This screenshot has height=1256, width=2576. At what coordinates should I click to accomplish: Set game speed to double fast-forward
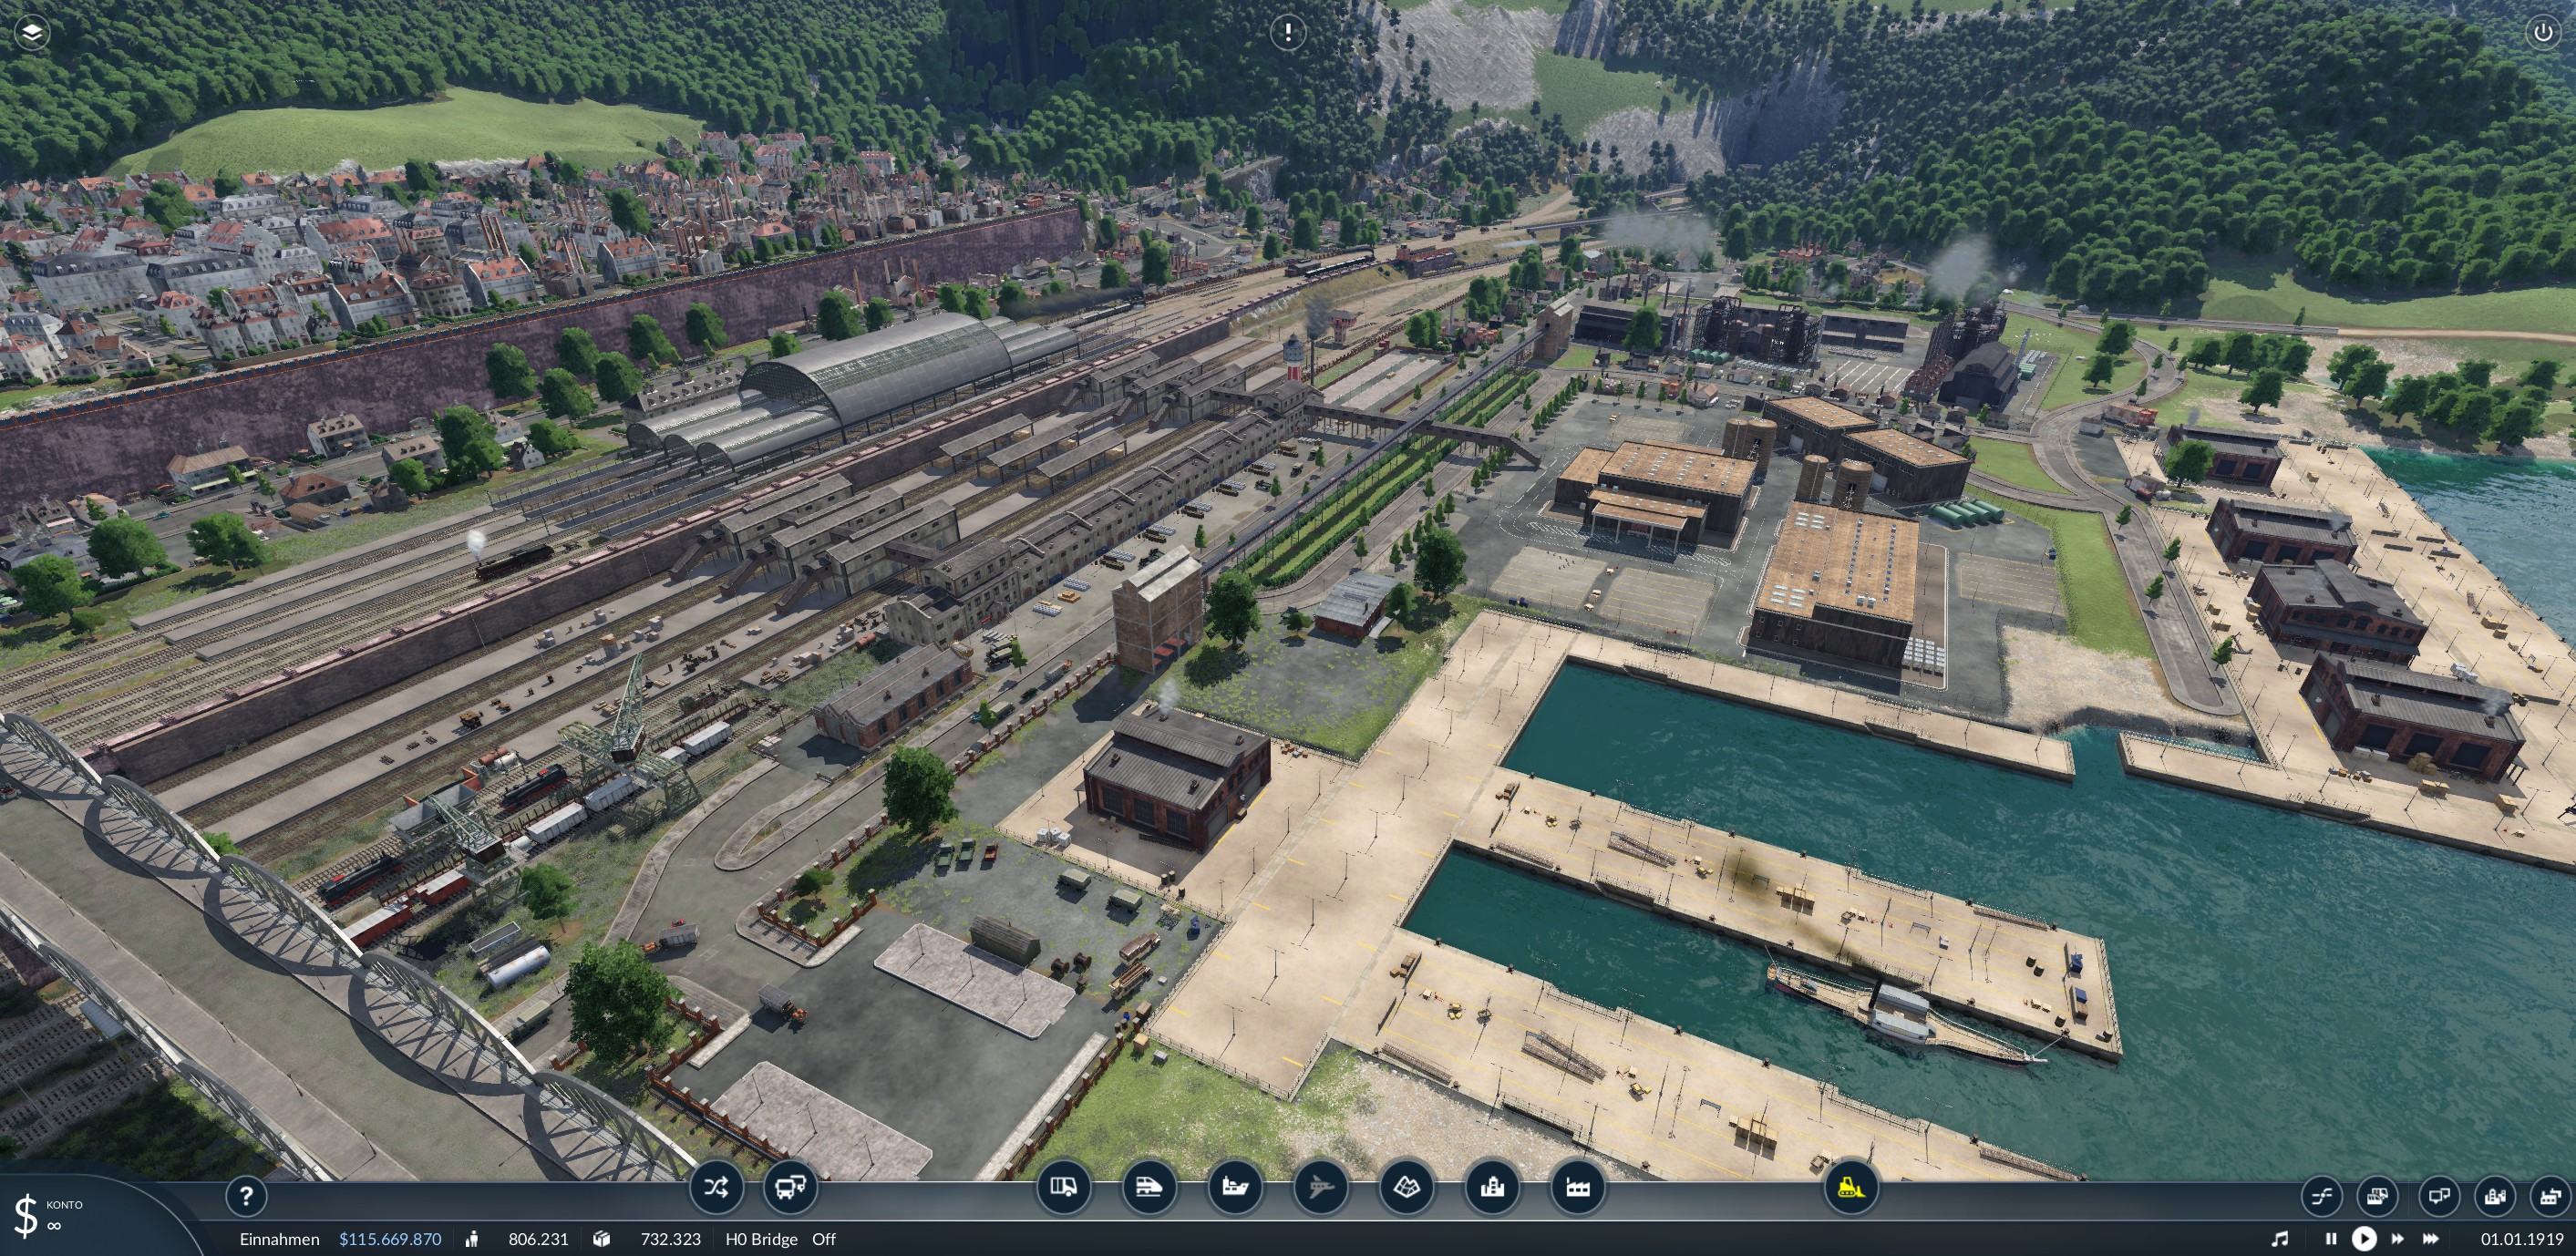pyautogui.click(x=2397, y=1239)
